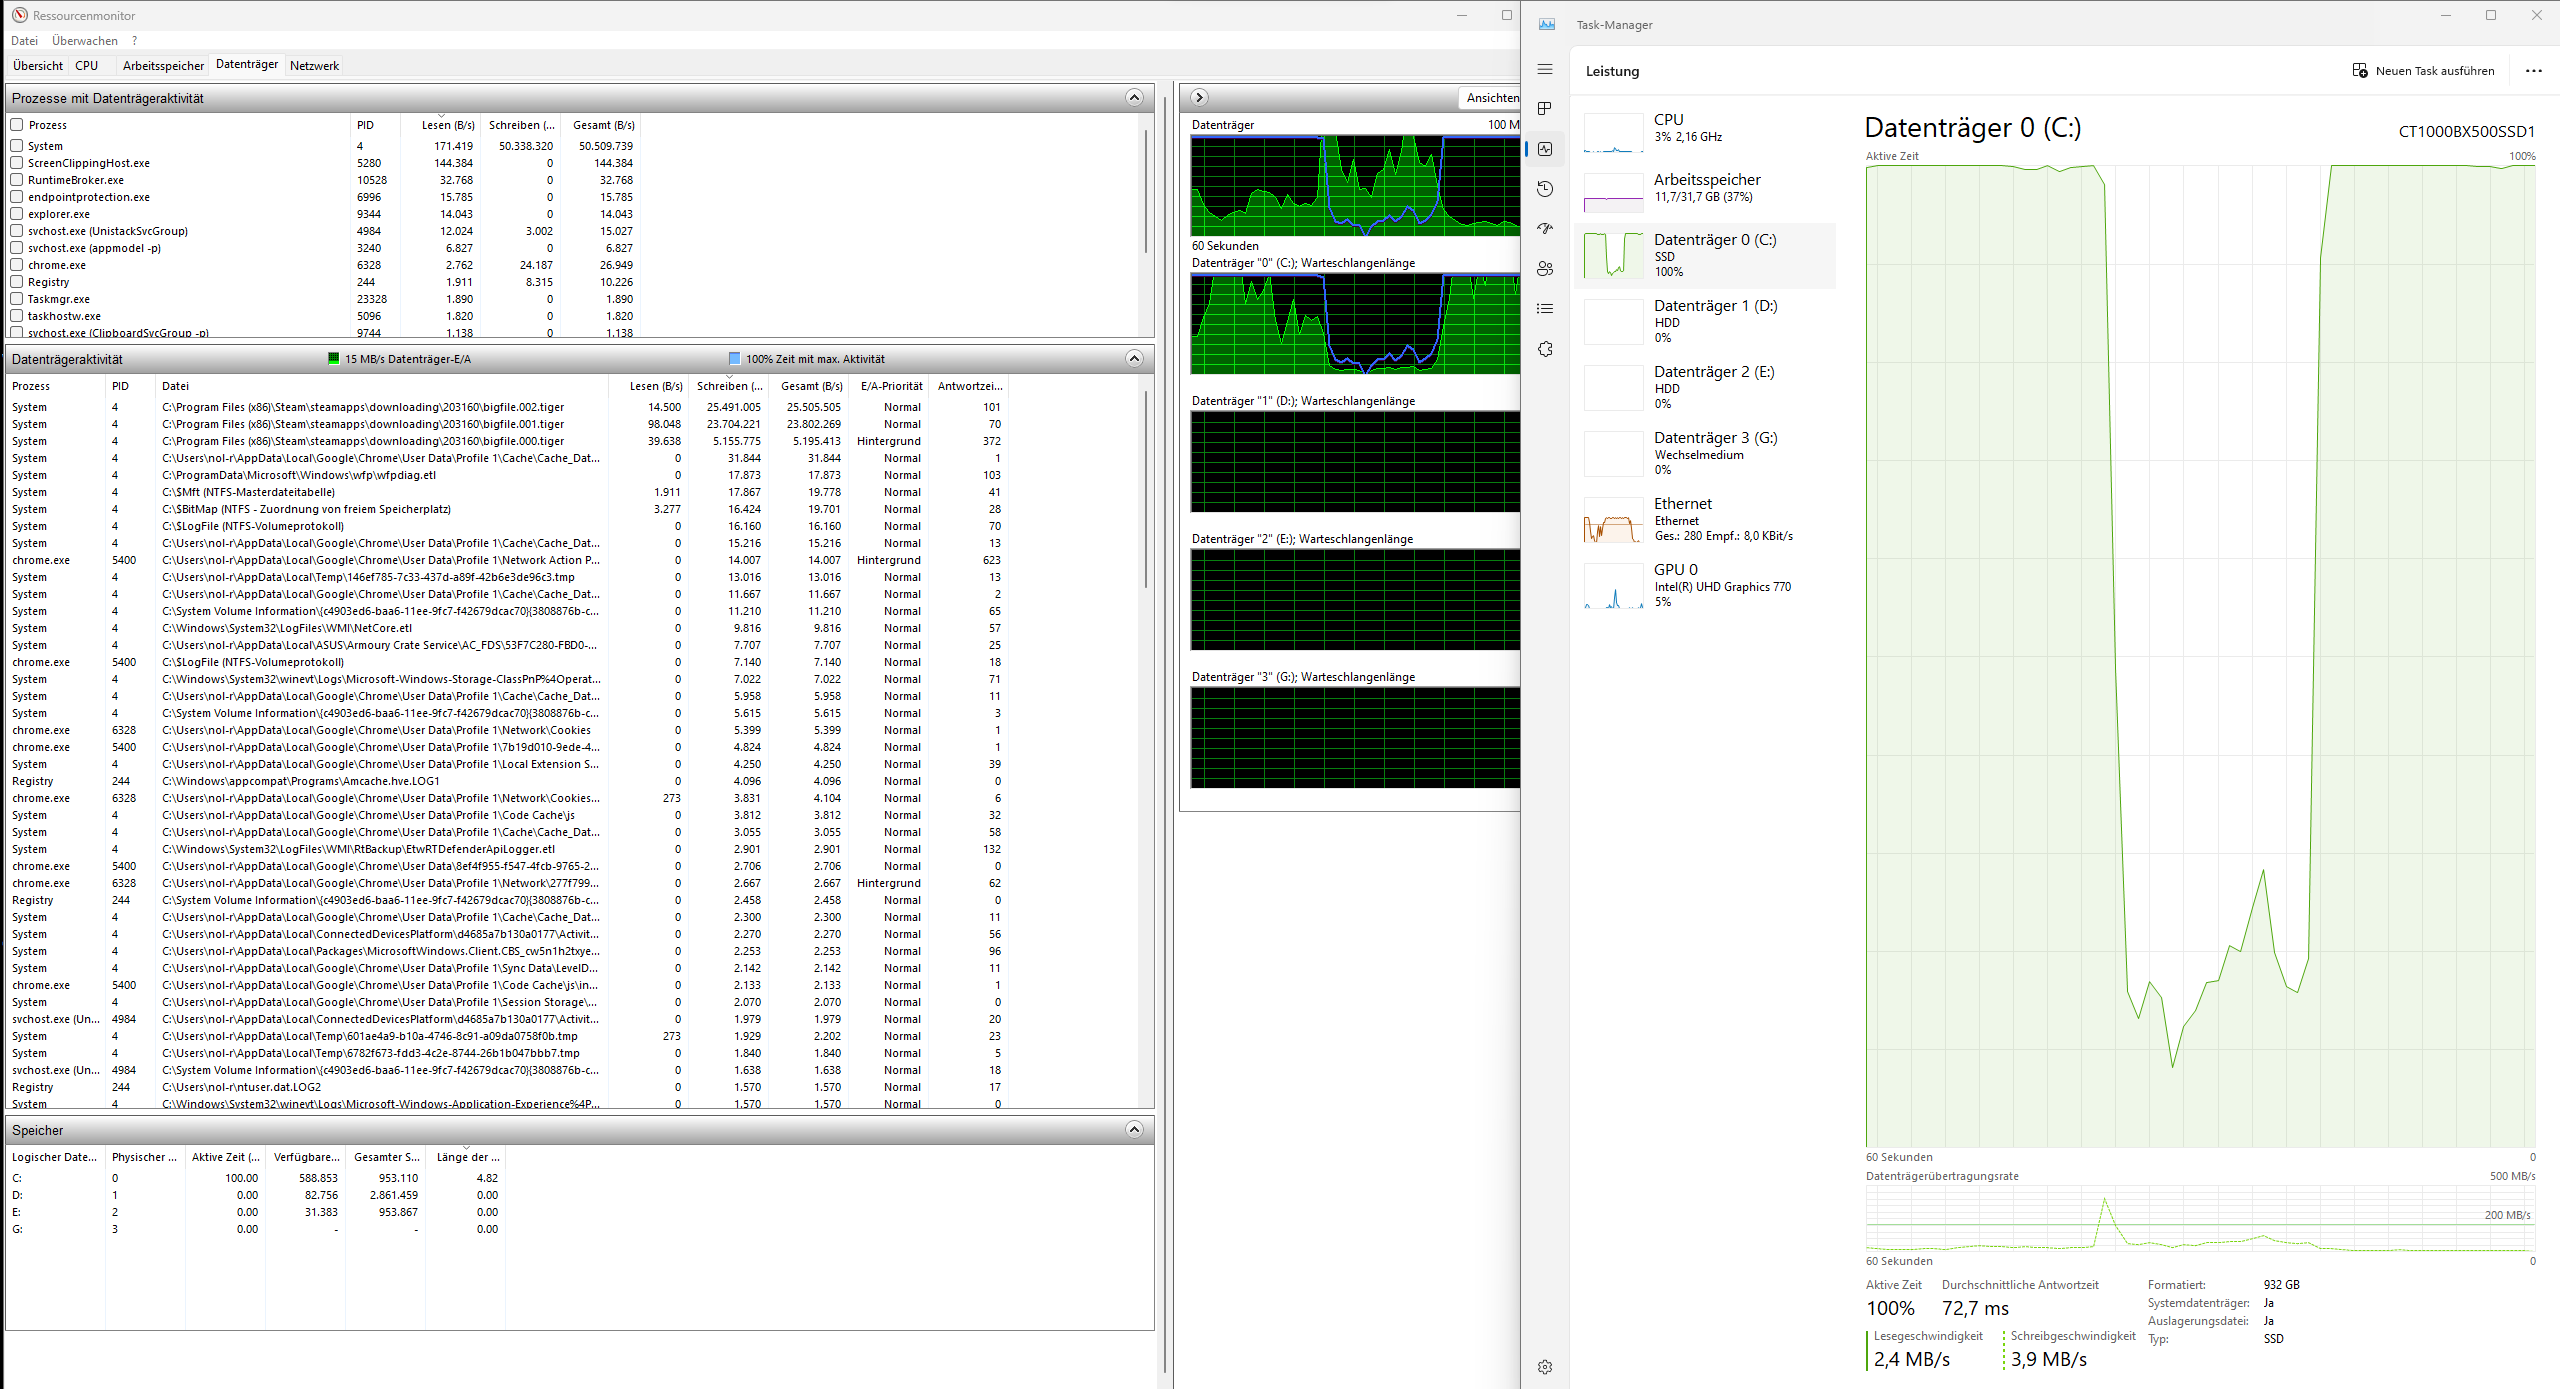Click the green Datenträger-E/A legend swatch

click(334, 359)
